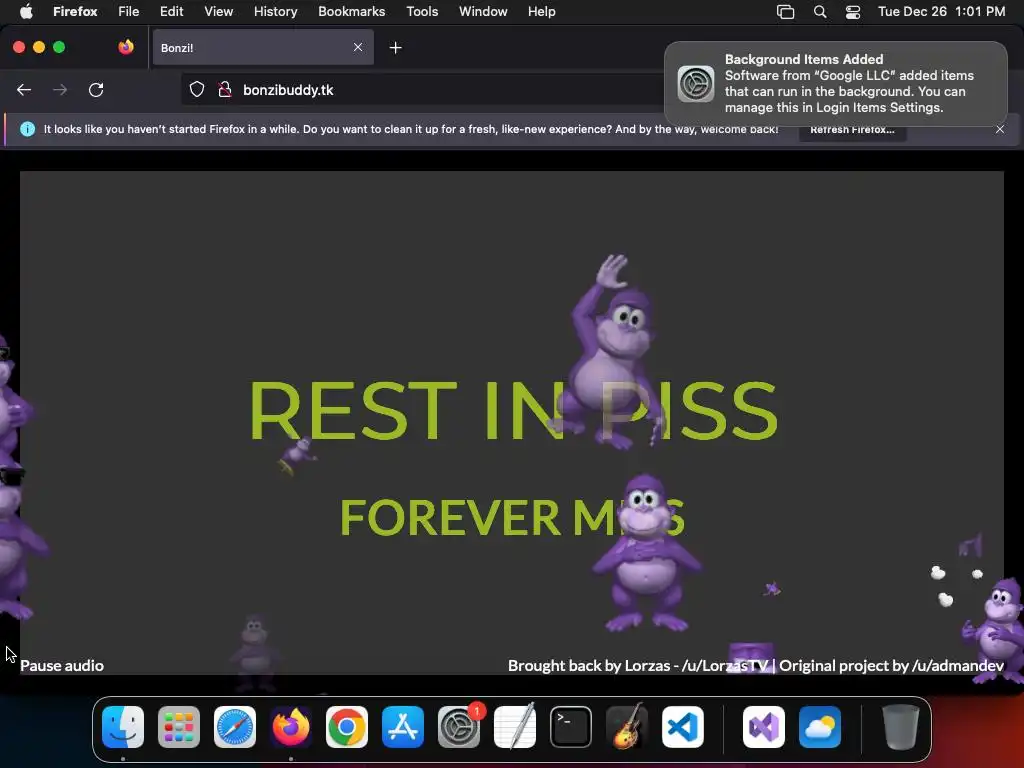
Task: Open the Window menu
Action: pyautogui.click(x=483, y=11)
